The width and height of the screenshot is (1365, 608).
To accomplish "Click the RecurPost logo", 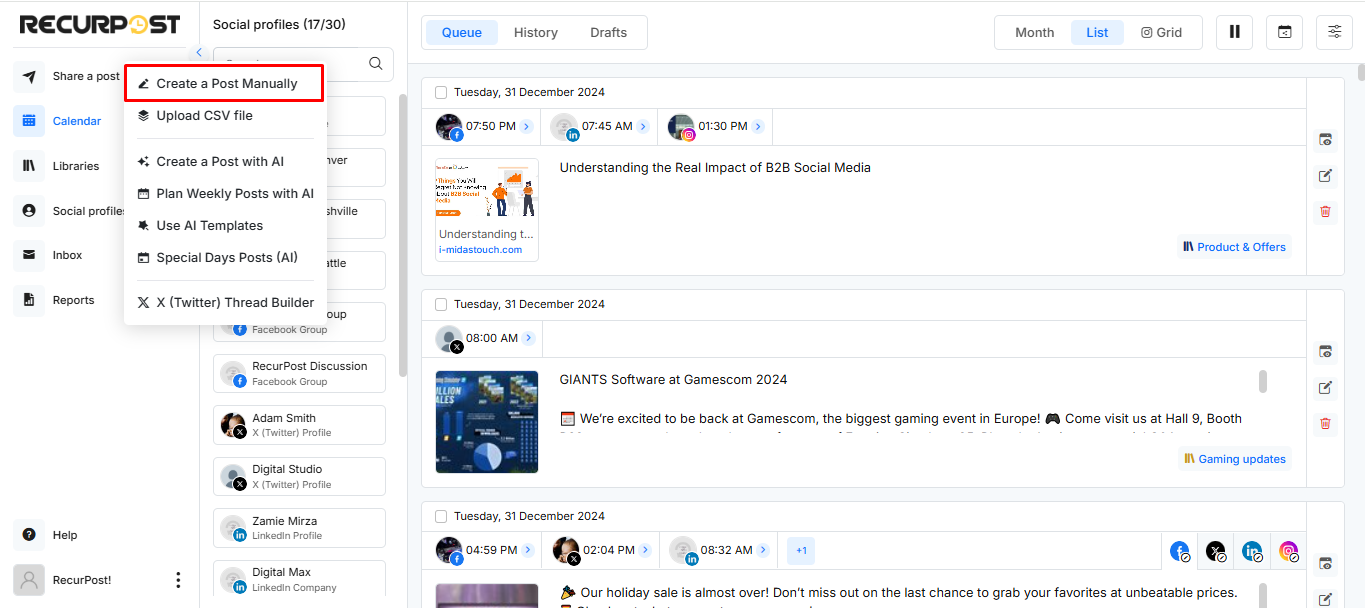I will [x=100, y=24].
